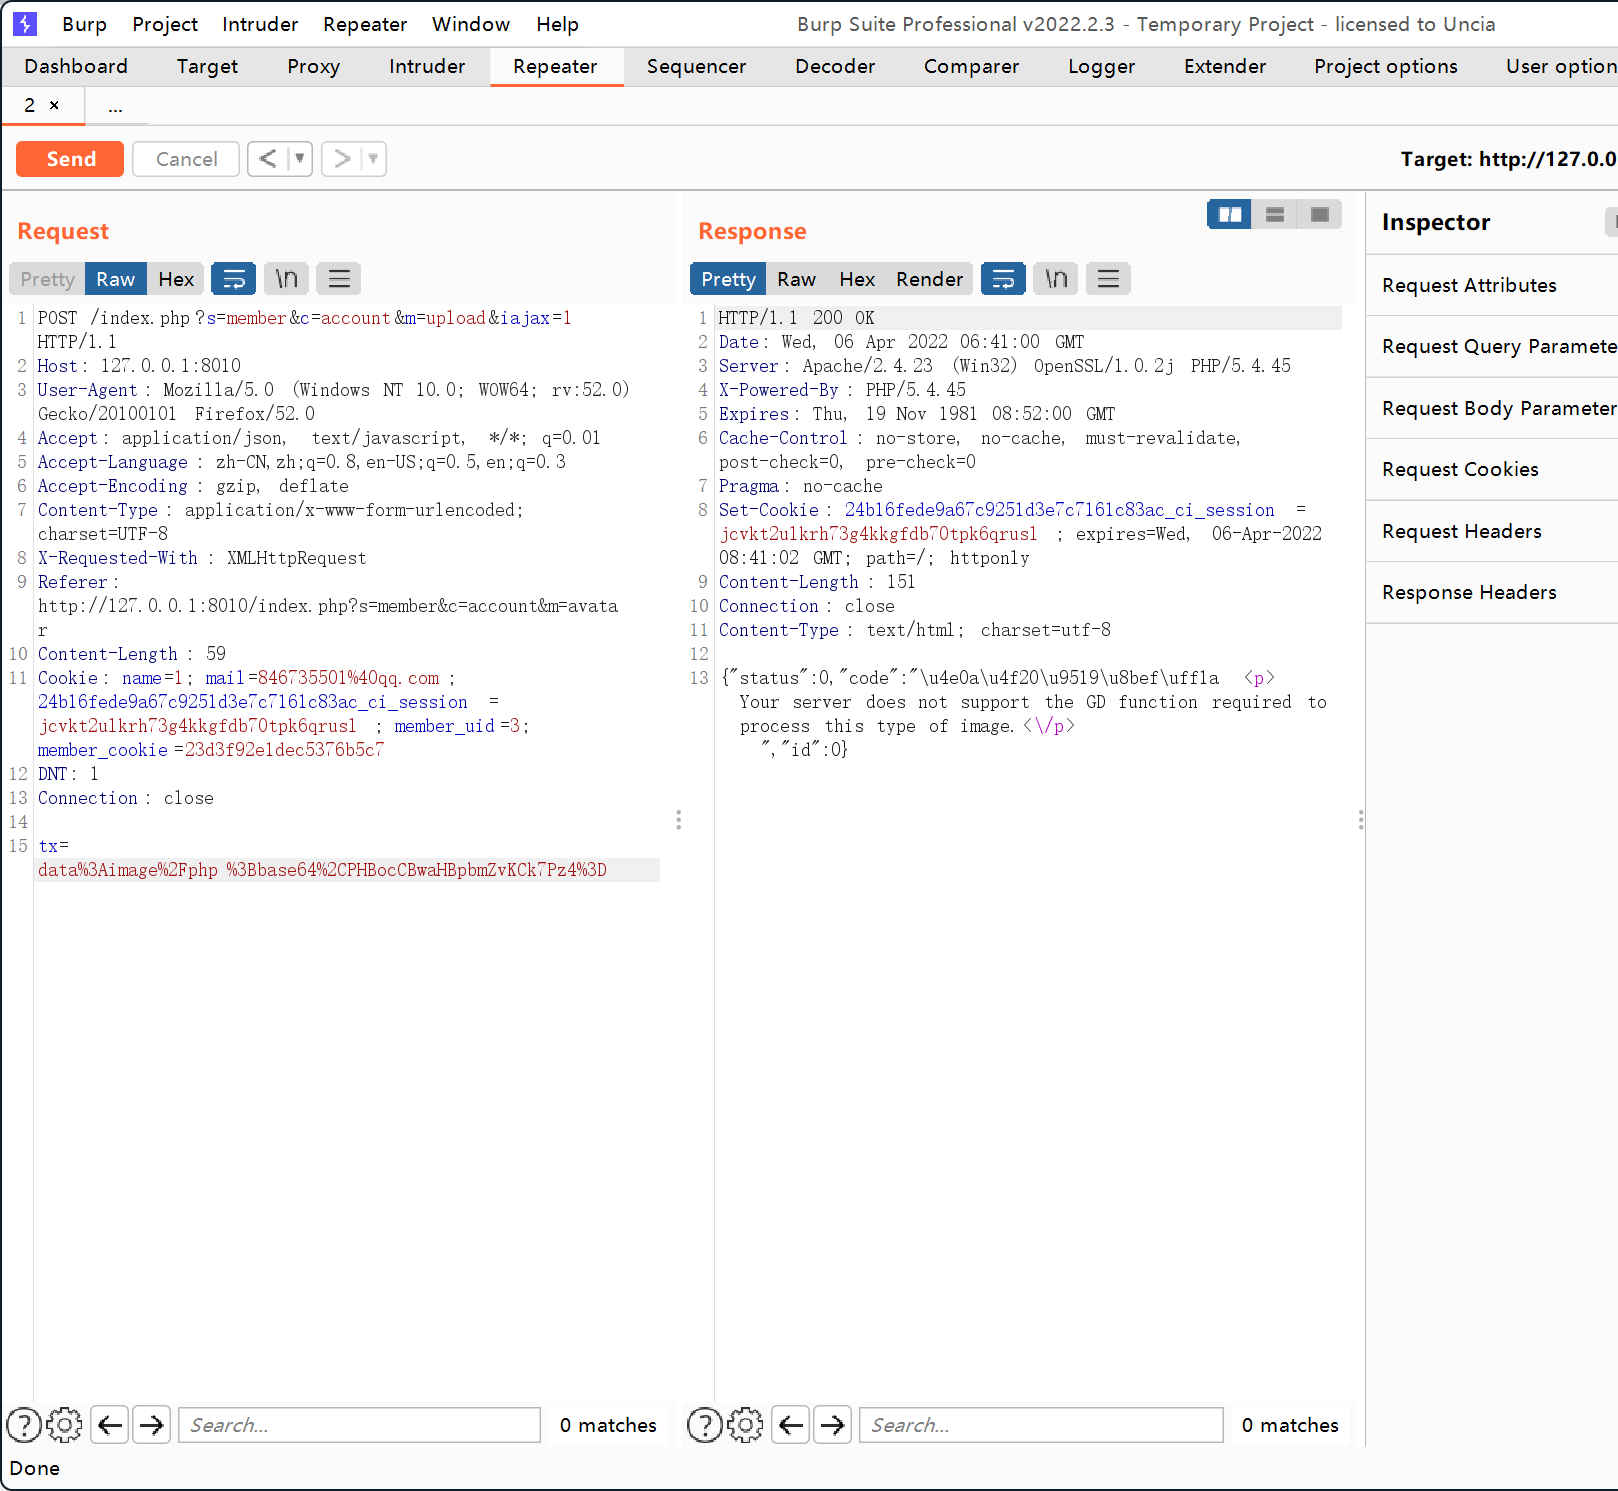Expand Request Headers in Inspector

point(1492,531)
